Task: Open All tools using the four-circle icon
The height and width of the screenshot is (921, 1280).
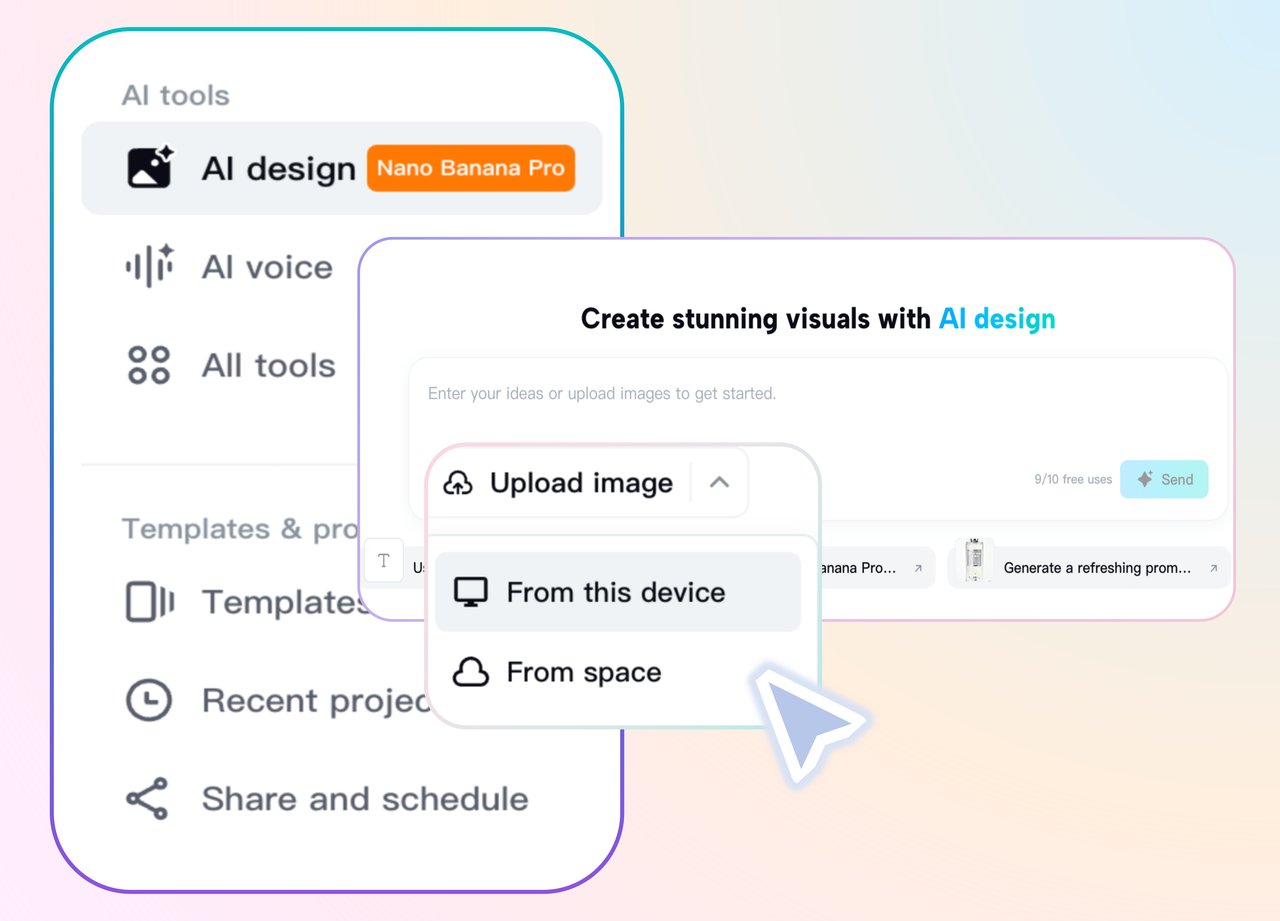Action: [x=149, y=365]
